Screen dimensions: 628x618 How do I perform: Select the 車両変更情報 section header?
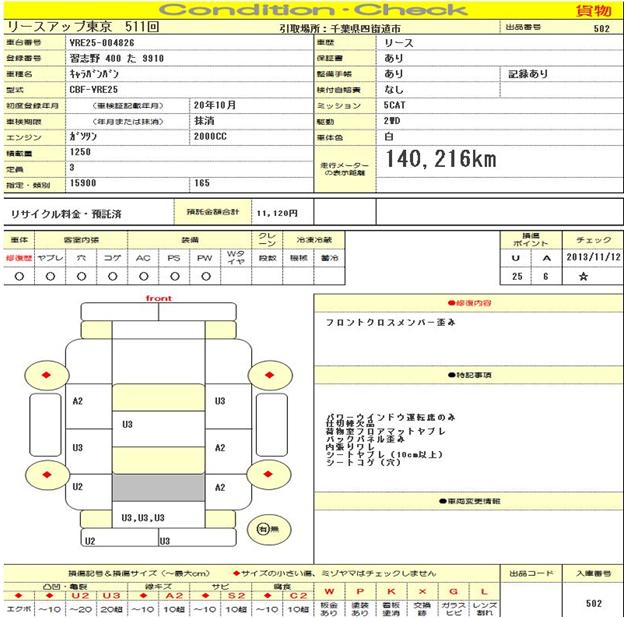click(x=466, y=502)
